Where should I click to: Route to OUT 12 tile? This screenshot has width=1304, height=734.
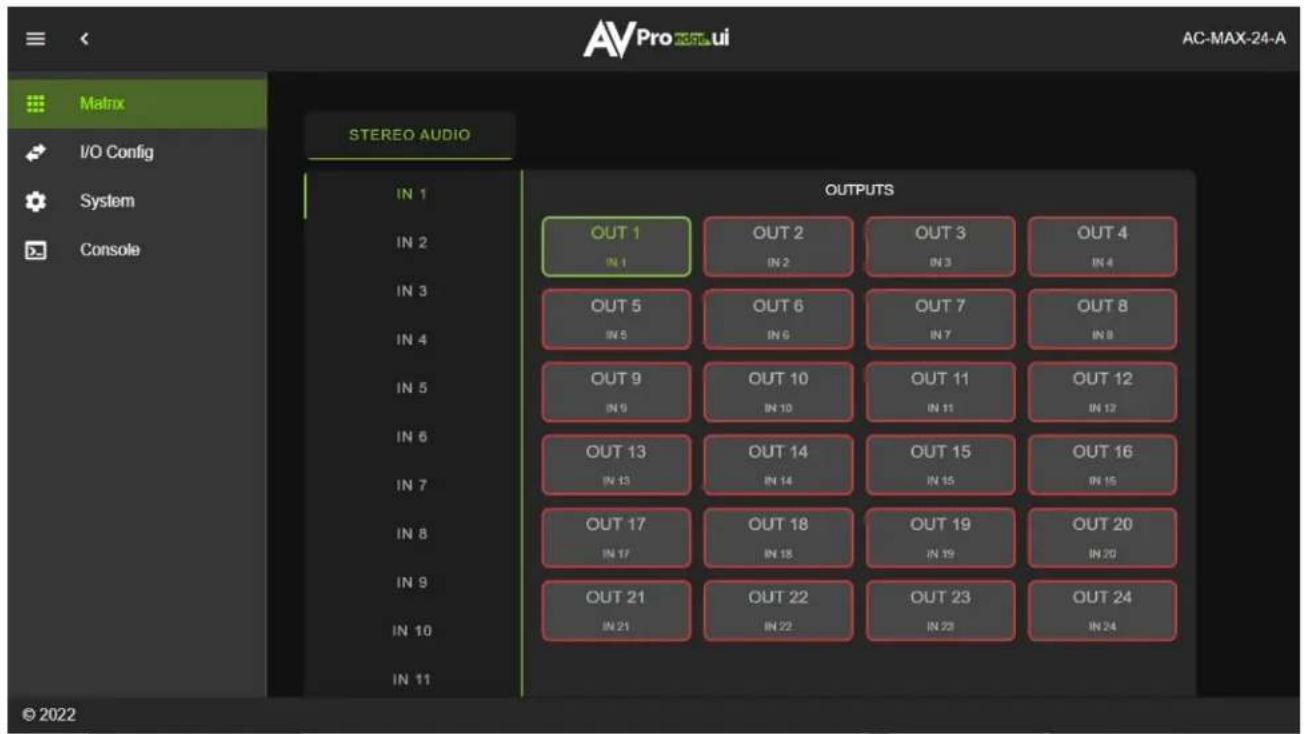(x=1102, y=392)
